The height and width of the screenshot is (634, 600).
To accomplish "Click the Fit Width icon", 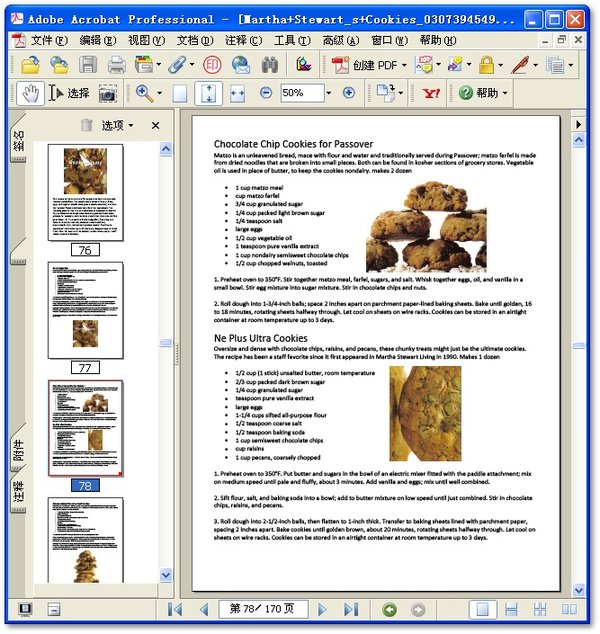I will click(237, 94).
